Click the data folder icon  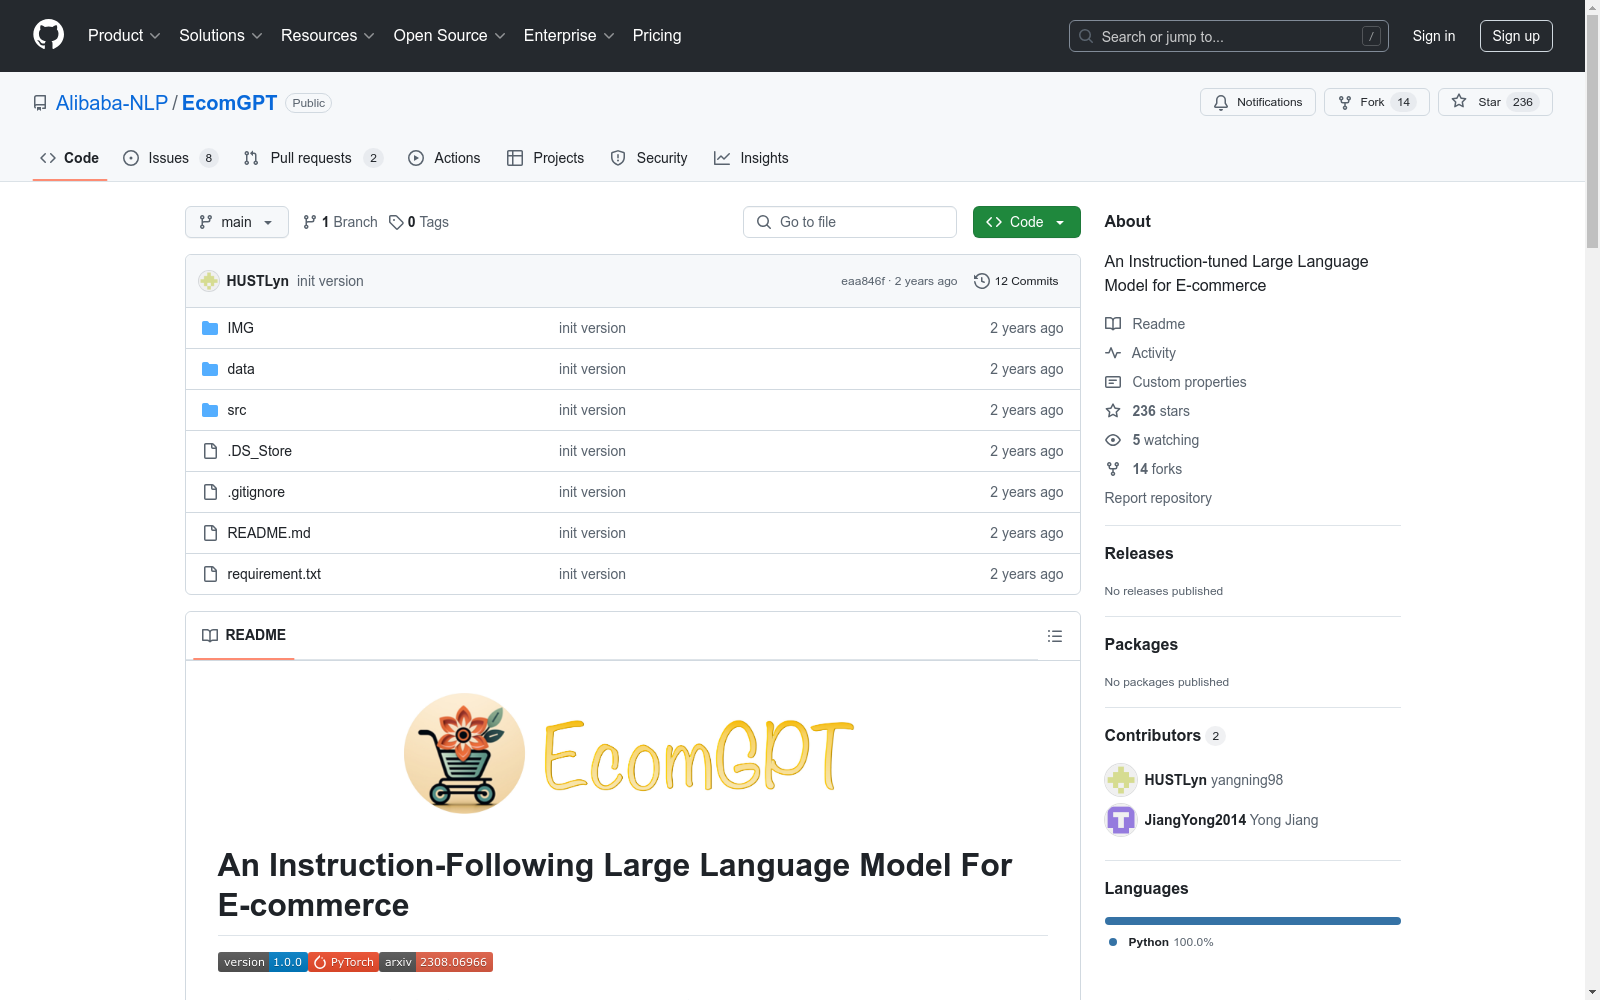[x=210, y=369]
